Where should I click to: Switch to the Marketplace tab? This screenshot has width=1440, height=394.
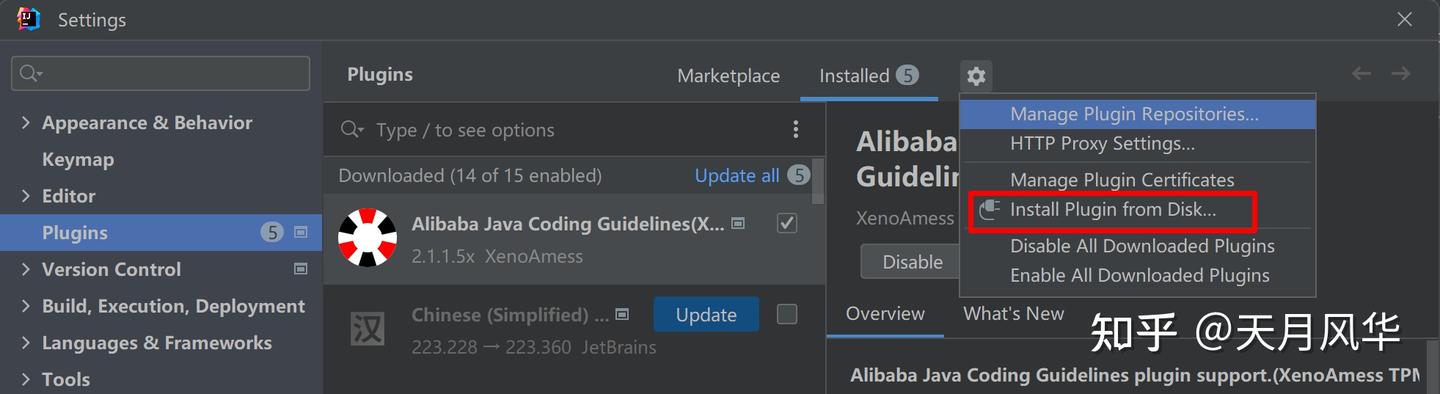pyautogui.click(x=728, y=76)
